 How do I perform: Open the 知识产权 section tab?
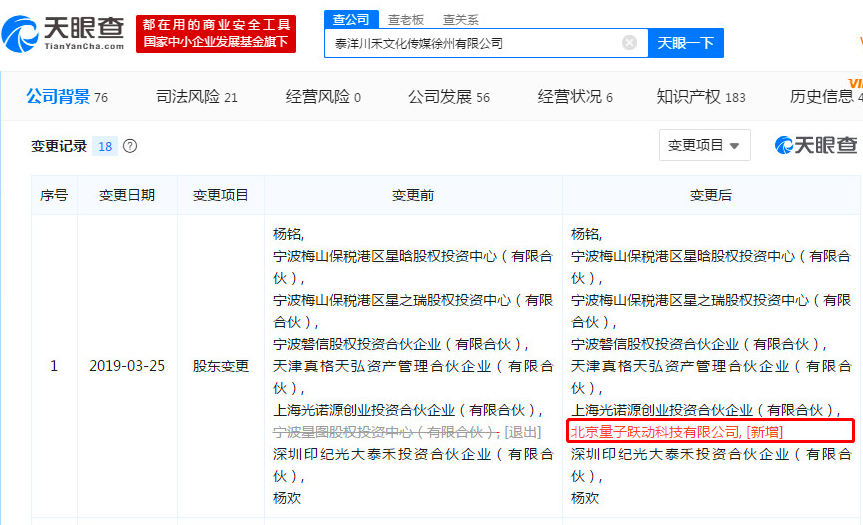(x=701, y=97)
